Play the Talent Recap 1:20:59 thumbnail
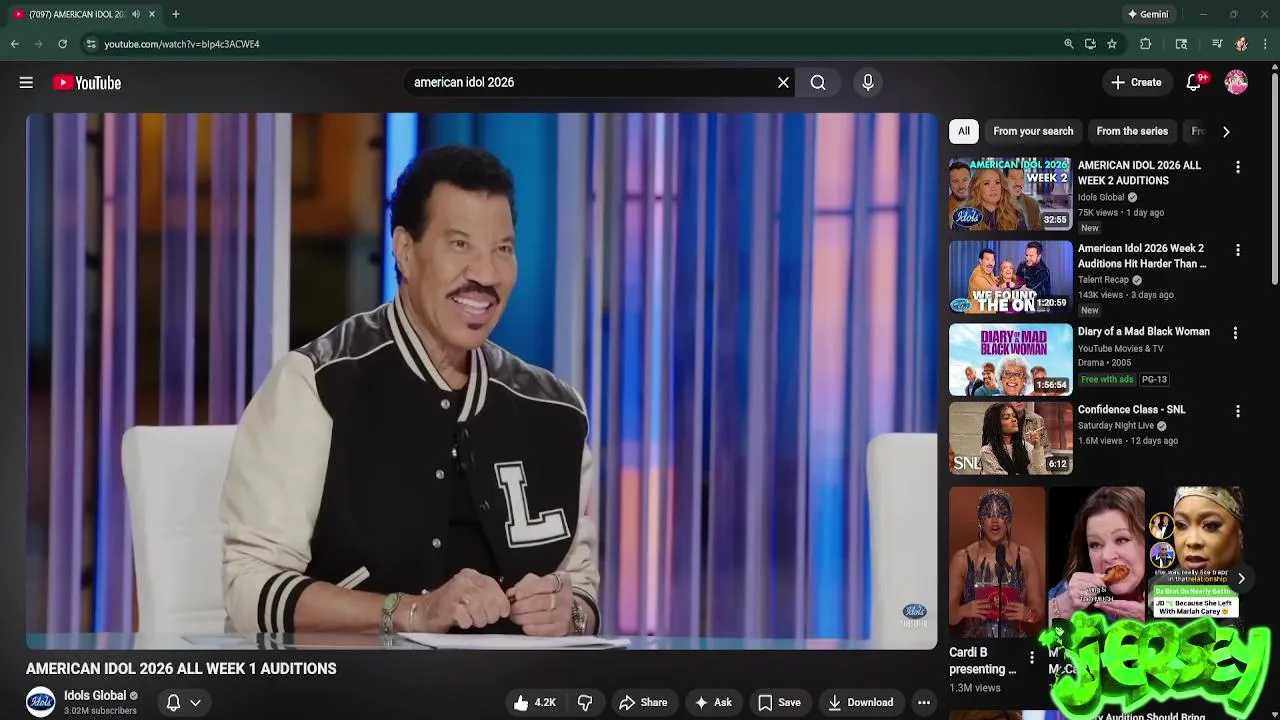 (x=1010, y=276)
